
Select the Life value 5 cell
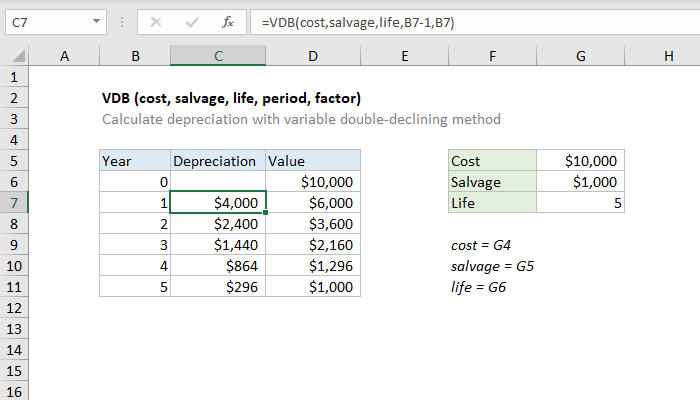click(580, 203)
